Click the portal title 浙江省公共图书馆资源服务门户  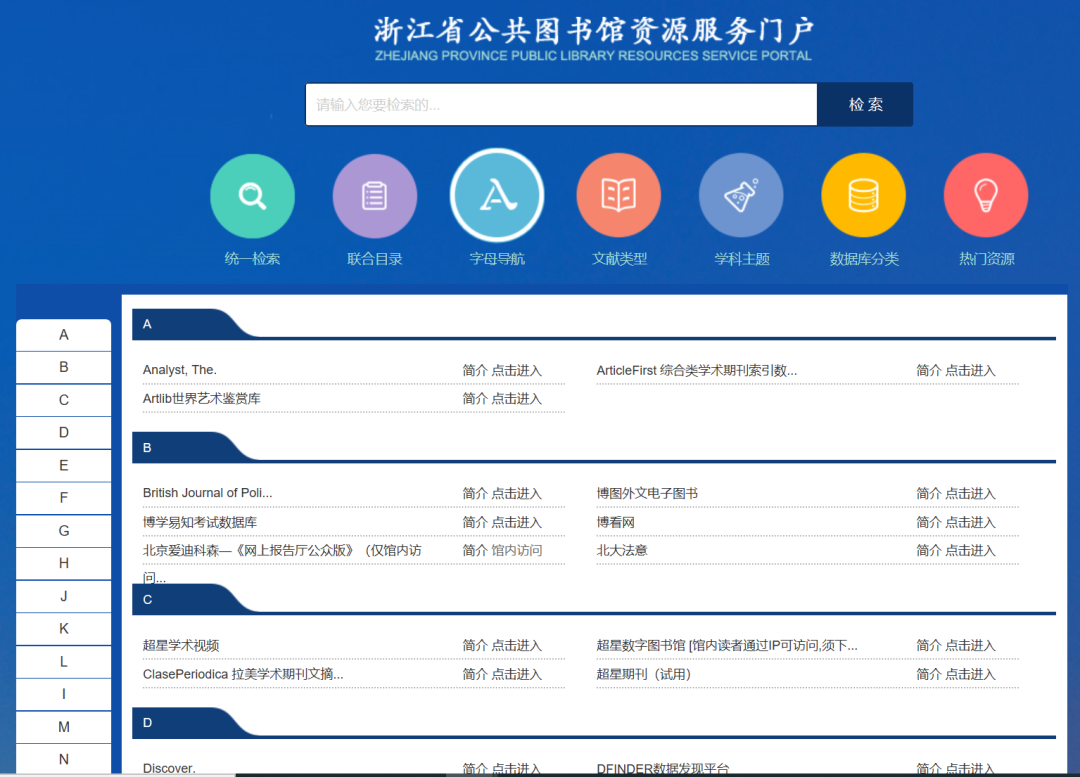[594, 31]
